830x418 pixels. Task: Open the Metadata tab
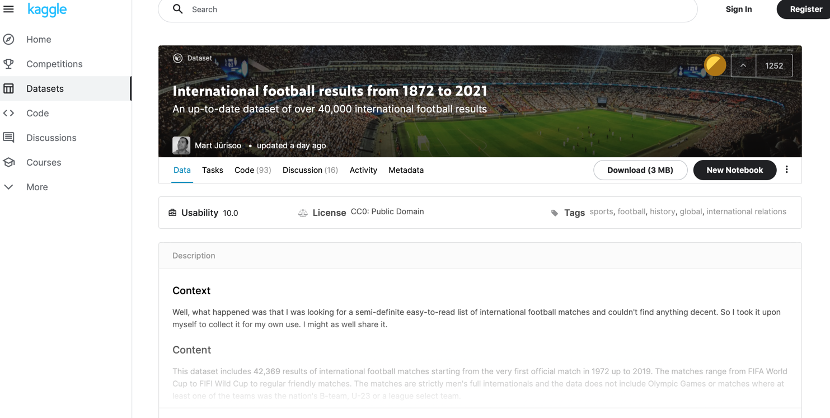406,170
